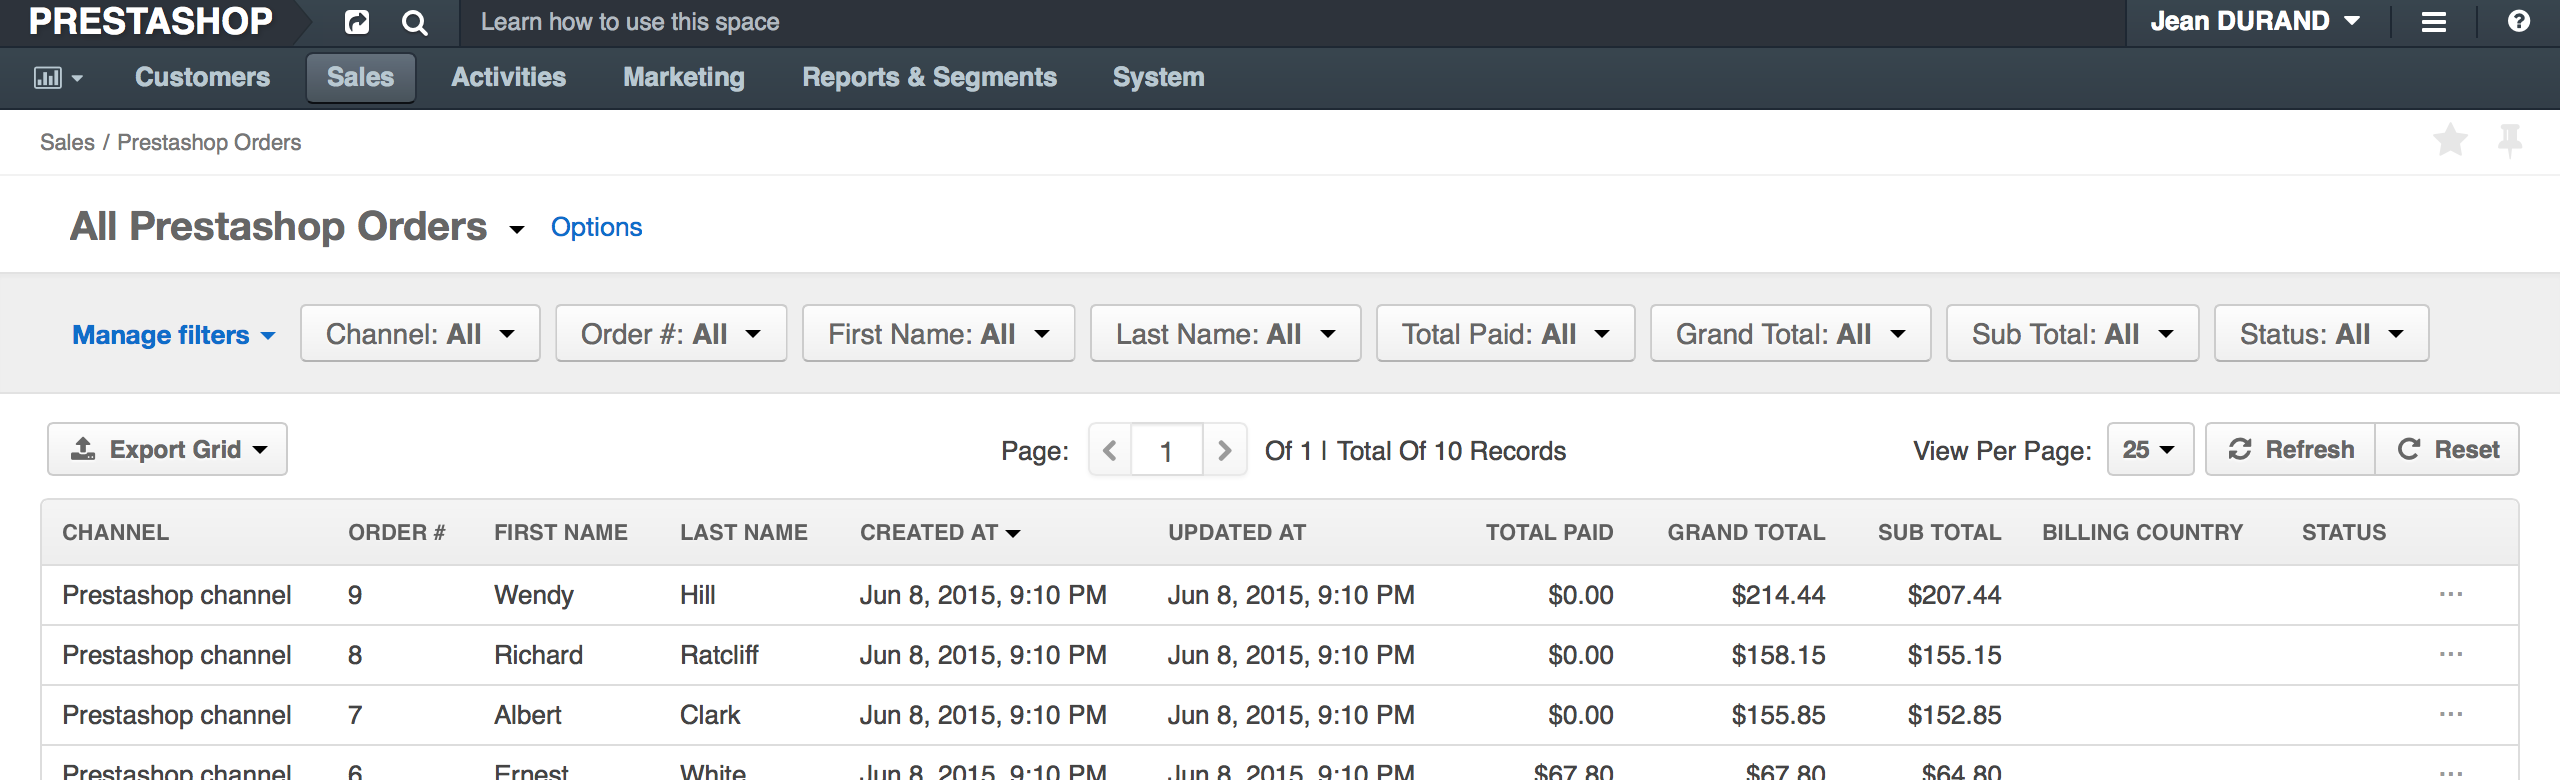Click Total Of 10 Records text

click(1451, 451)
